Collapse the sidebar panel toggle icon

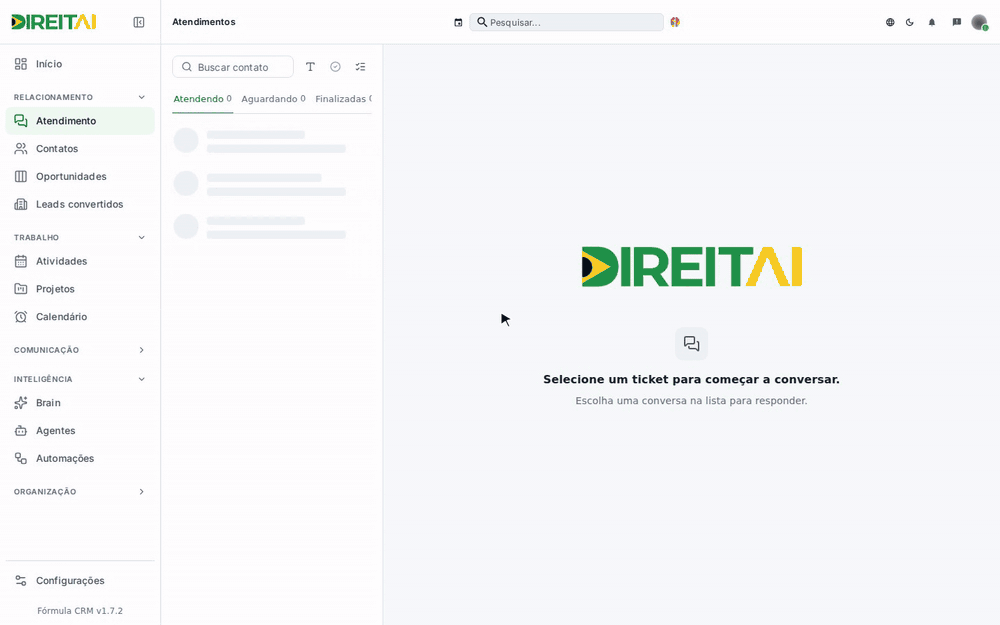[138, 22]
